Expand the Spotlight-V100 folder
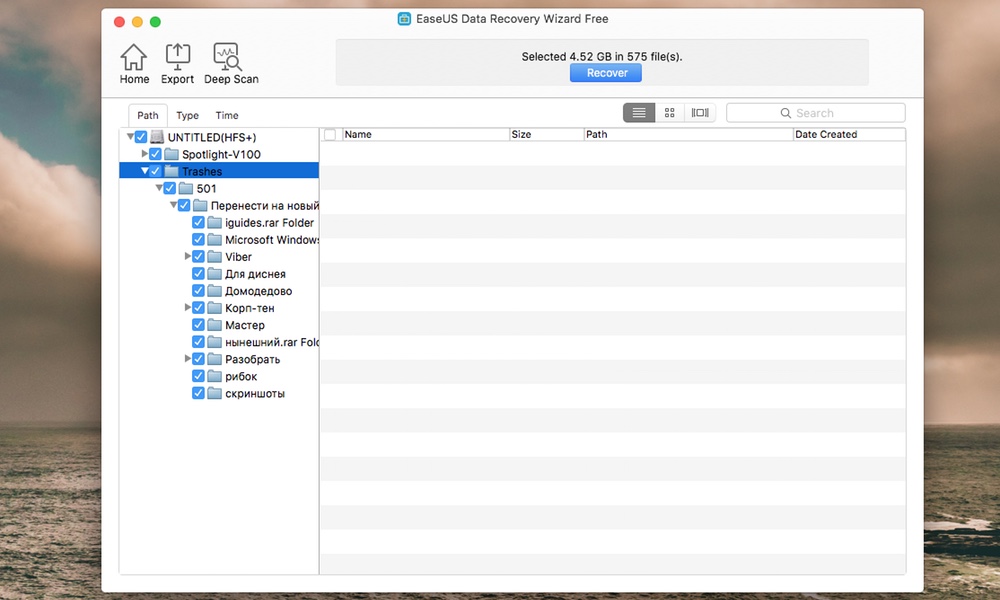This screenshot has height=600, width=1000. tap(145, 154)
